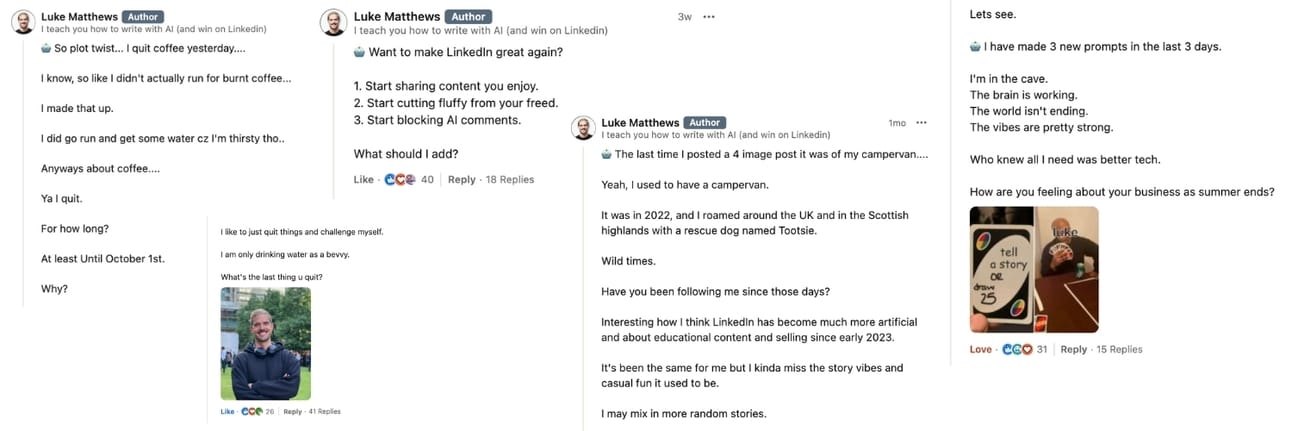Expand the 15 Replies thread
1292x431 pixels.
point(1120,349)
